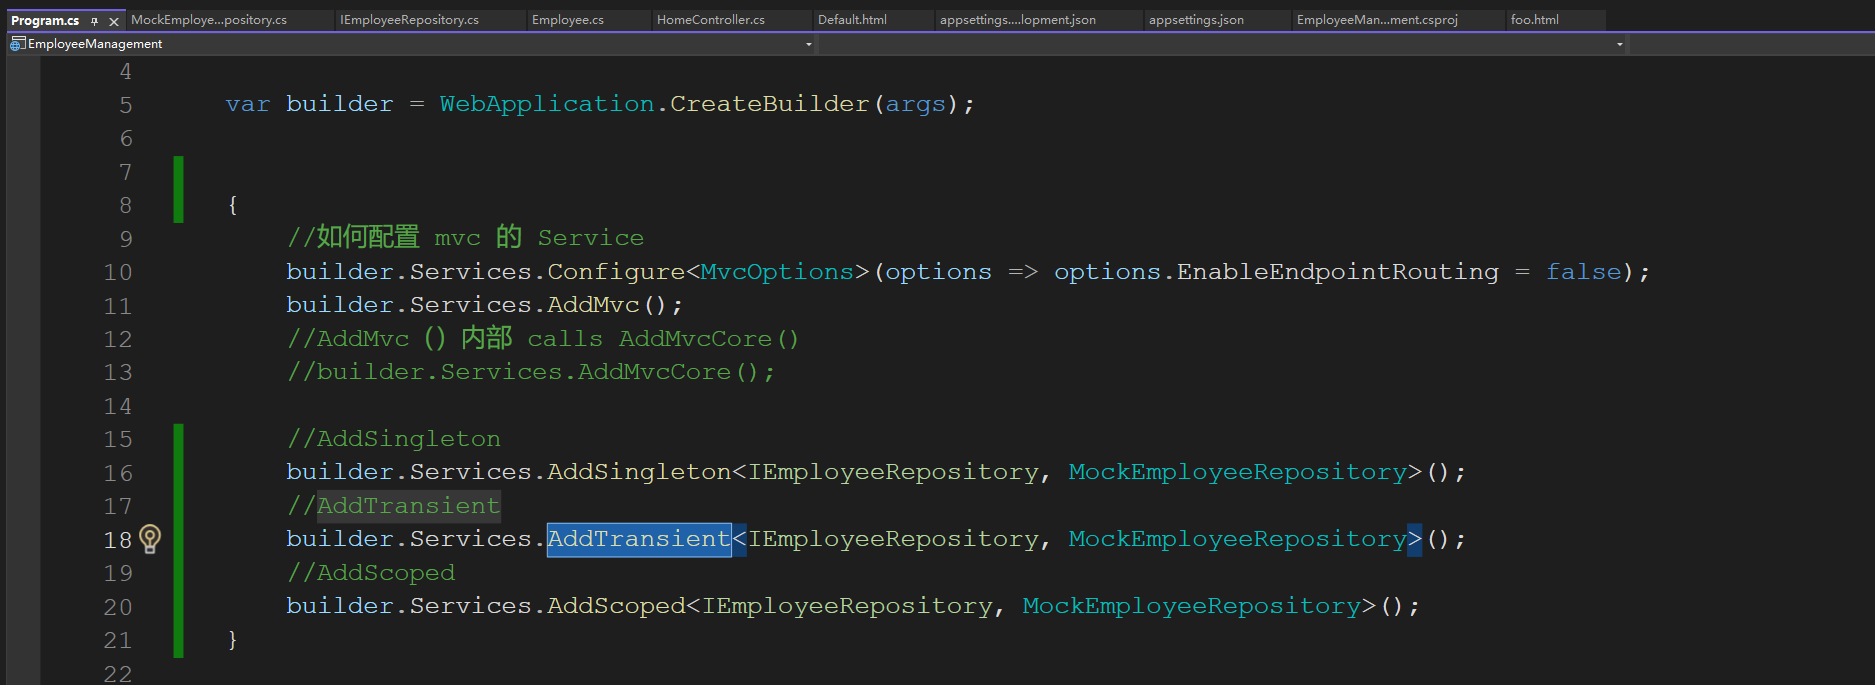
Task: Click 'MockEmployeeRepository' on line 16
Action: [1238, 472]
